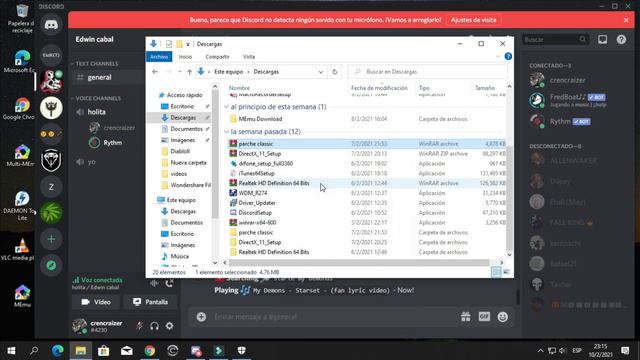Click Explorer back arrow
640x360 pixels.
[155, 72]
